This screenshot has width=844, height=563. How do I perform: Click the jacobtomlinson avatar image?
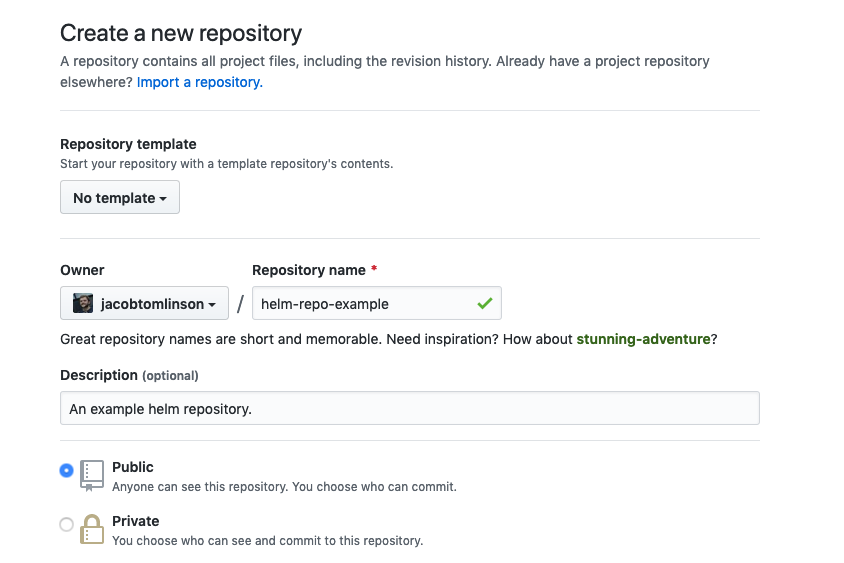pyautogui.click(x=83, y=304)
